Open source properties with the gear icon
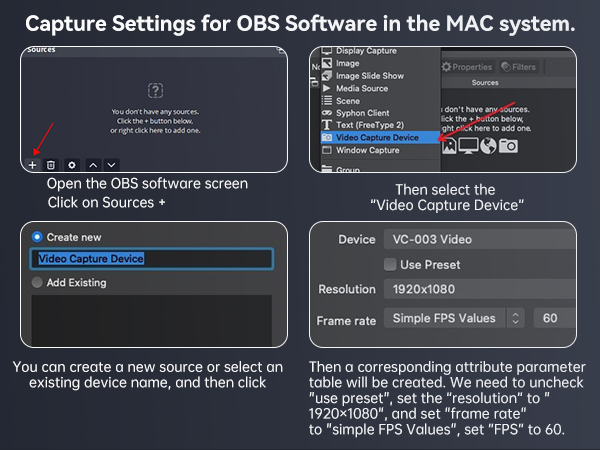Image resolution: width=600 pixels, height=450 pixels. coord(71,164)
